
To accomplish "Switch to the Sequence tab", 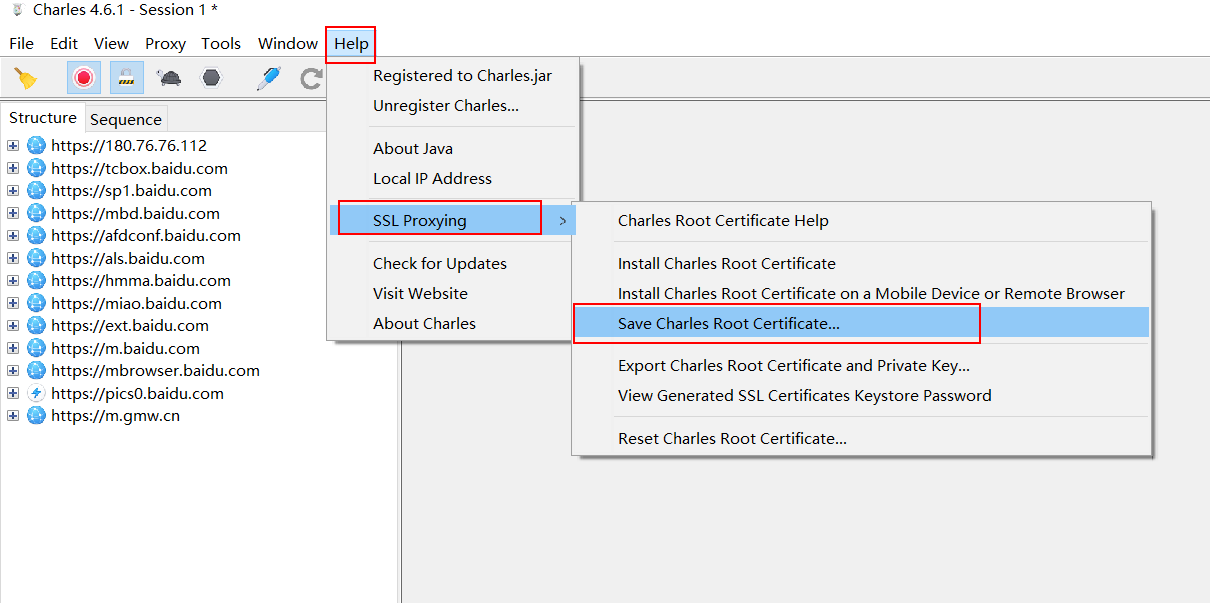I will [x=126, y=119].
